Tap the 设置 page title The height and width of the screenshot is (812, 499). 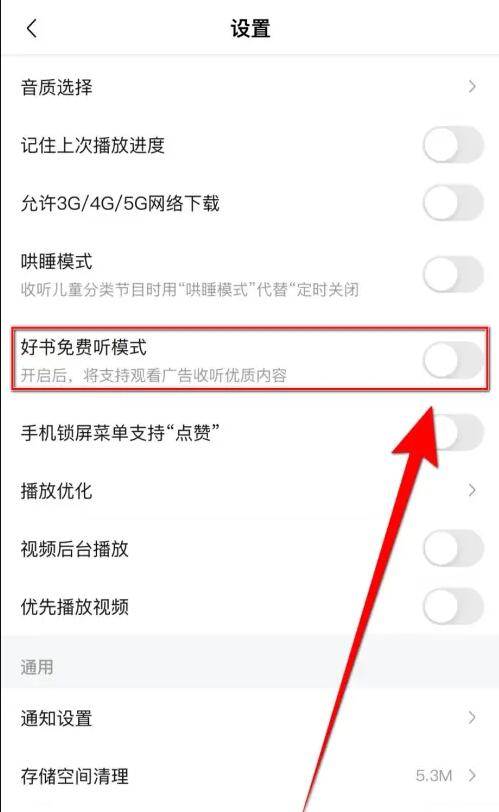point(250,28)
